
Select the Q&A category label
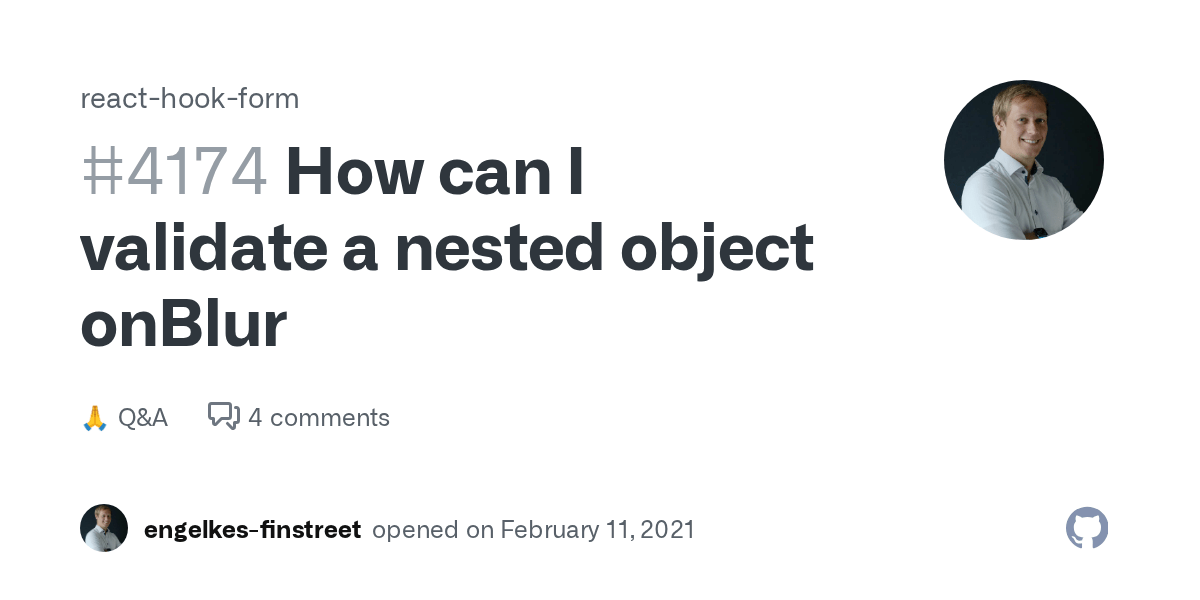click(x=143, y=417)
